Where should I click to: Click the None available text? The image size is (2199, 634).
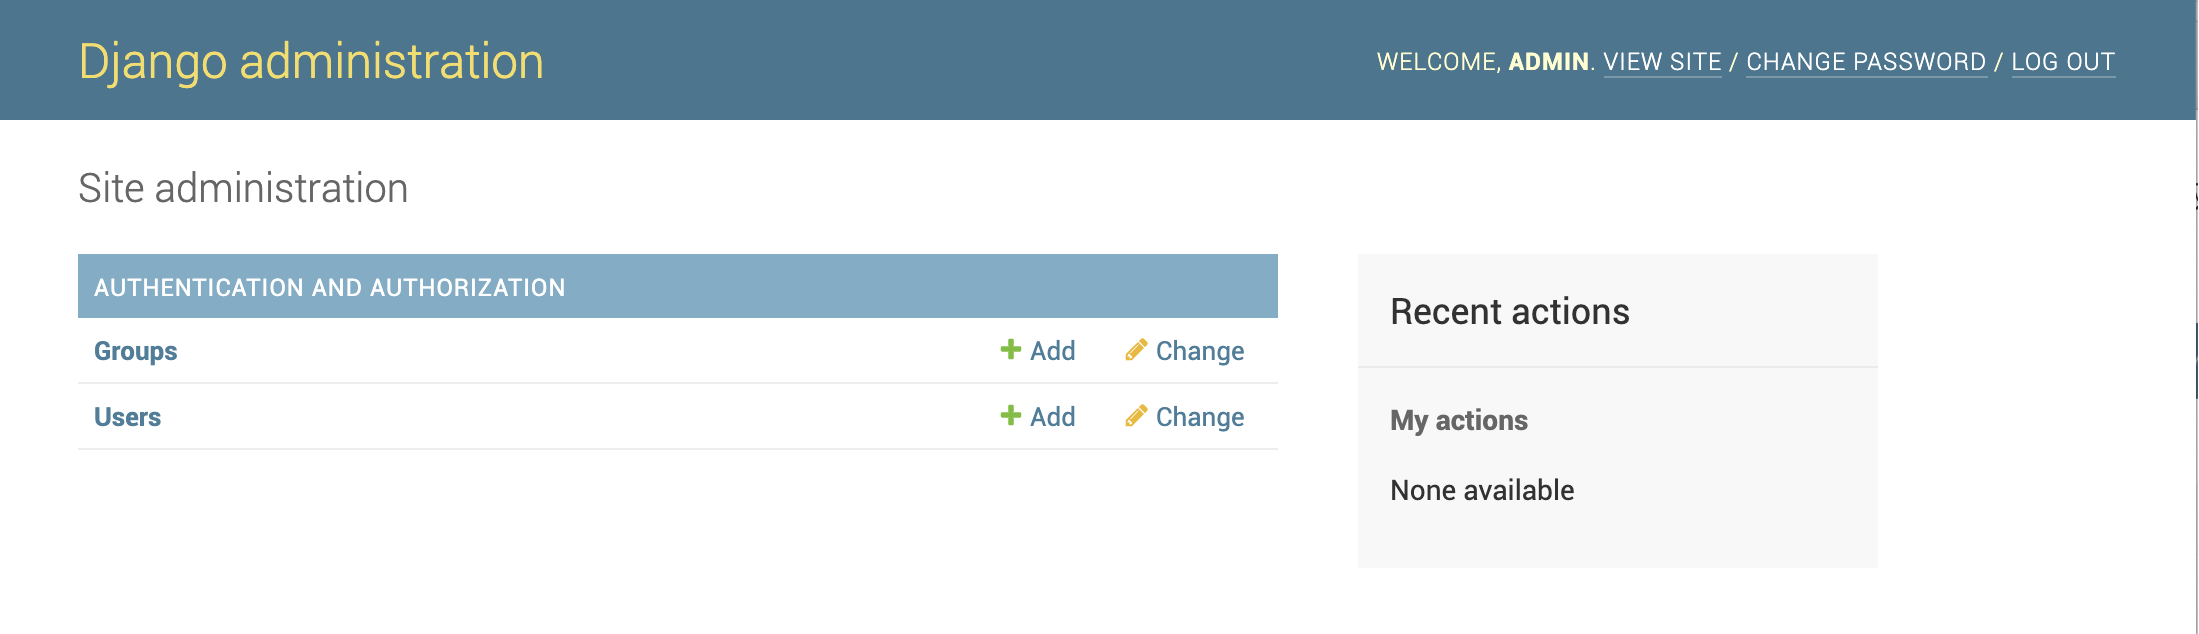[x=1482, y=490]
